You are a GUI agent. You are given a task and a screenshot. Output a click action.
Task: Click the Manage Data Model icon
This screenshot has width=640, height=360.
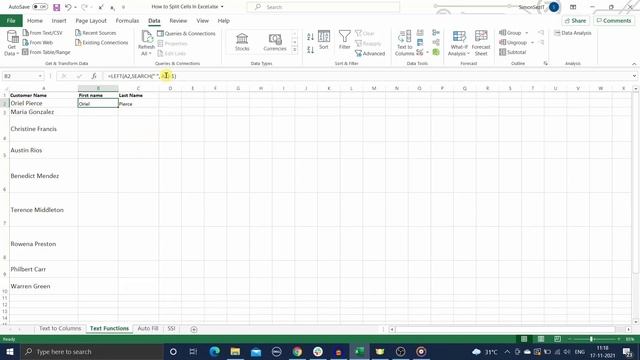pyautogui.click(x=436, y=52)
